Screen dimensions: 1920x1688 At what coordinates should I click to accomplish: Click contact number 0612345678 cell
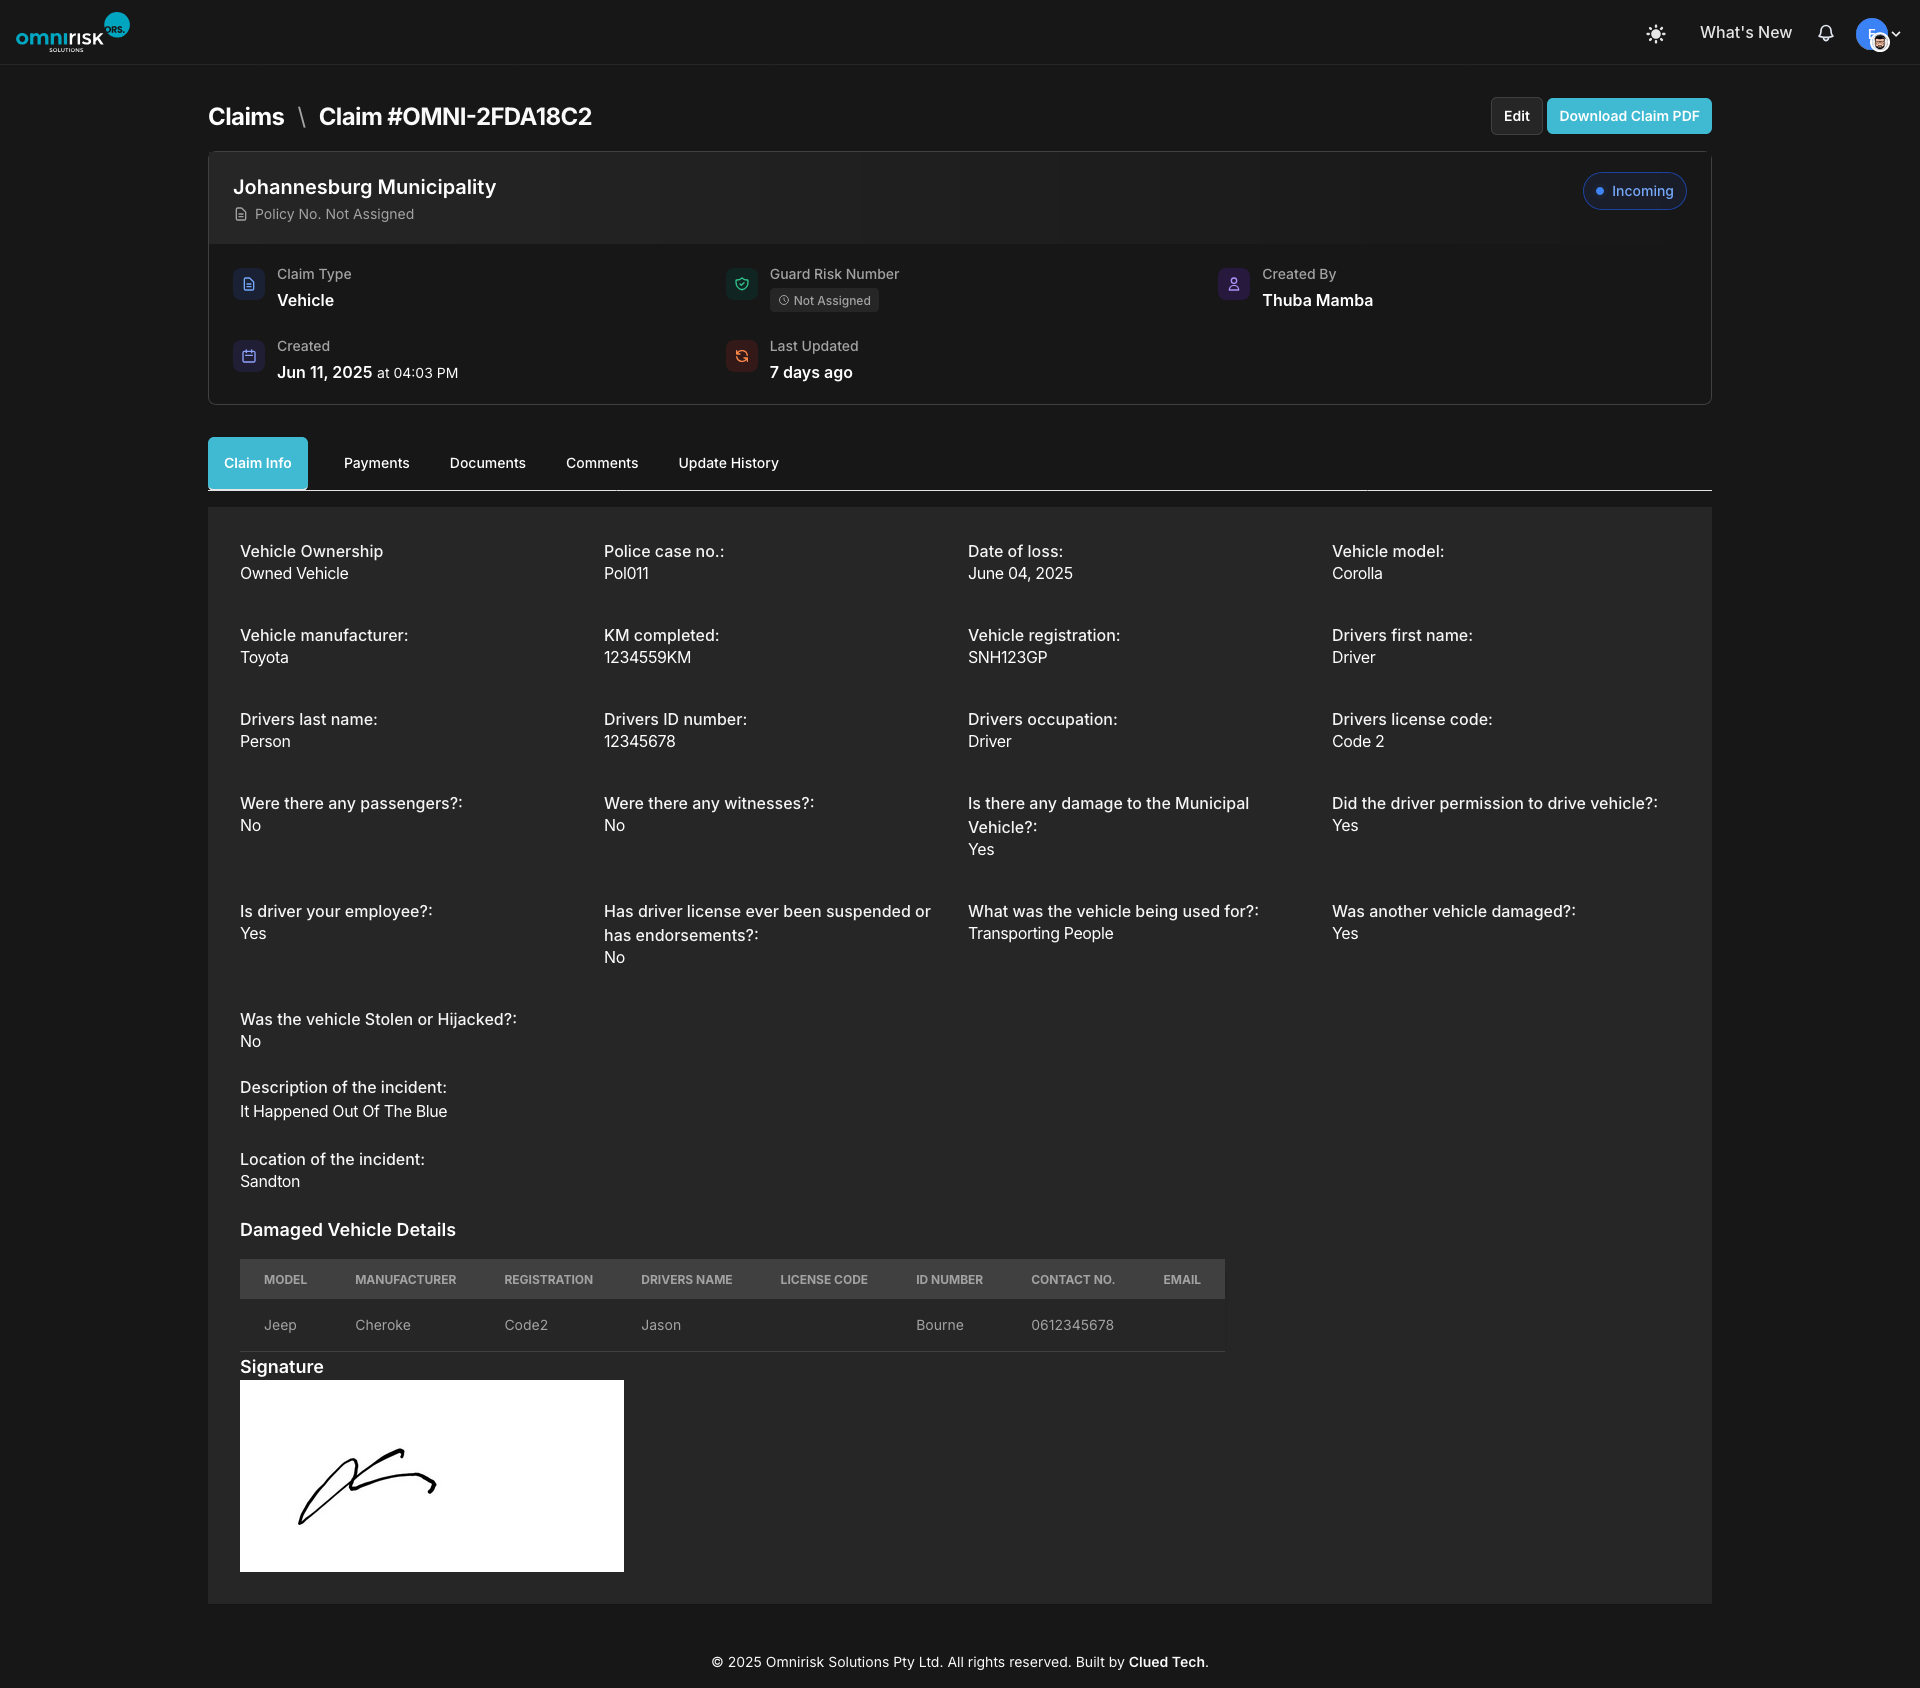[x=1072, y=1325]
